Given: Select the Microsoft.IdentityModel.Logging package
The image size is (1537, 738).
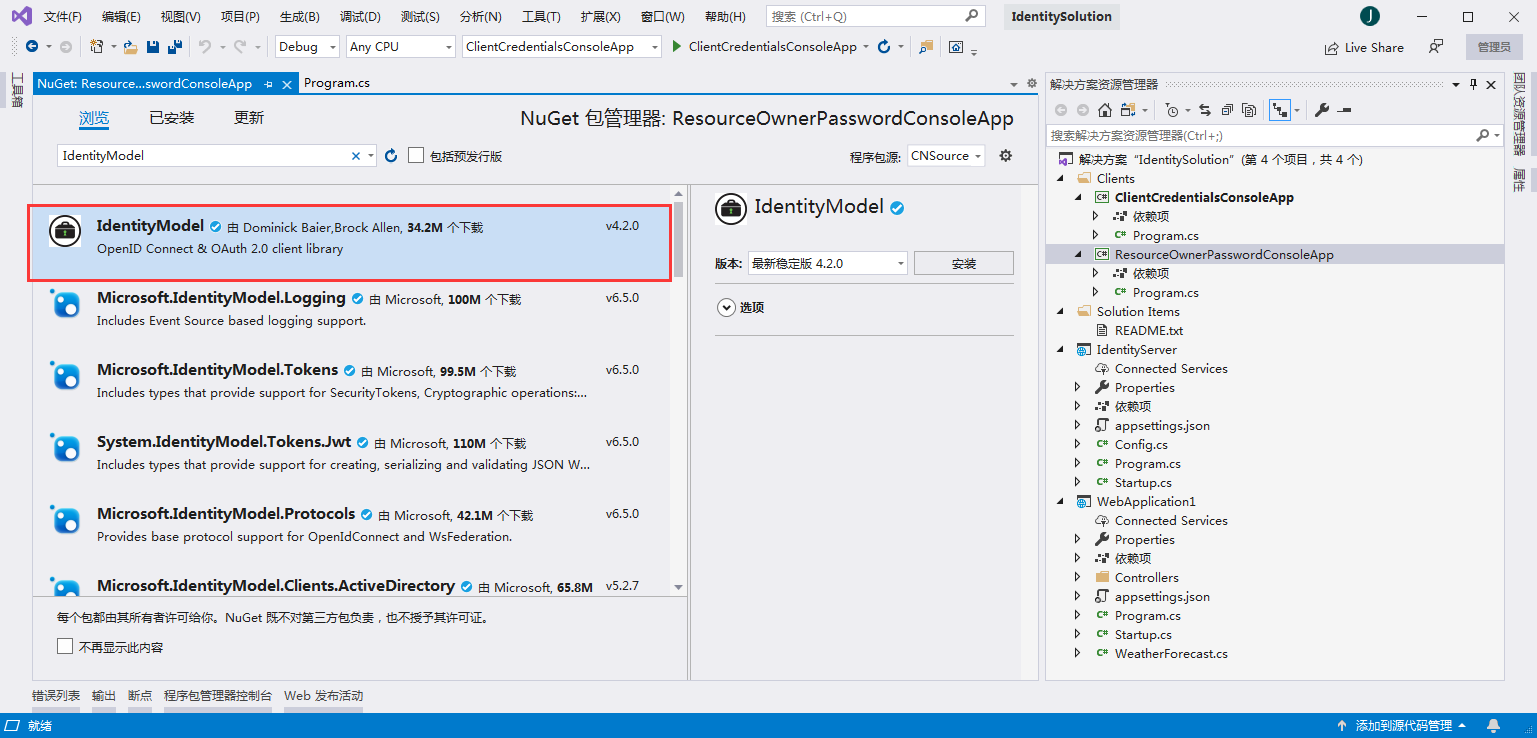Looking at the screenshot, I should click(x=352, y=308).
